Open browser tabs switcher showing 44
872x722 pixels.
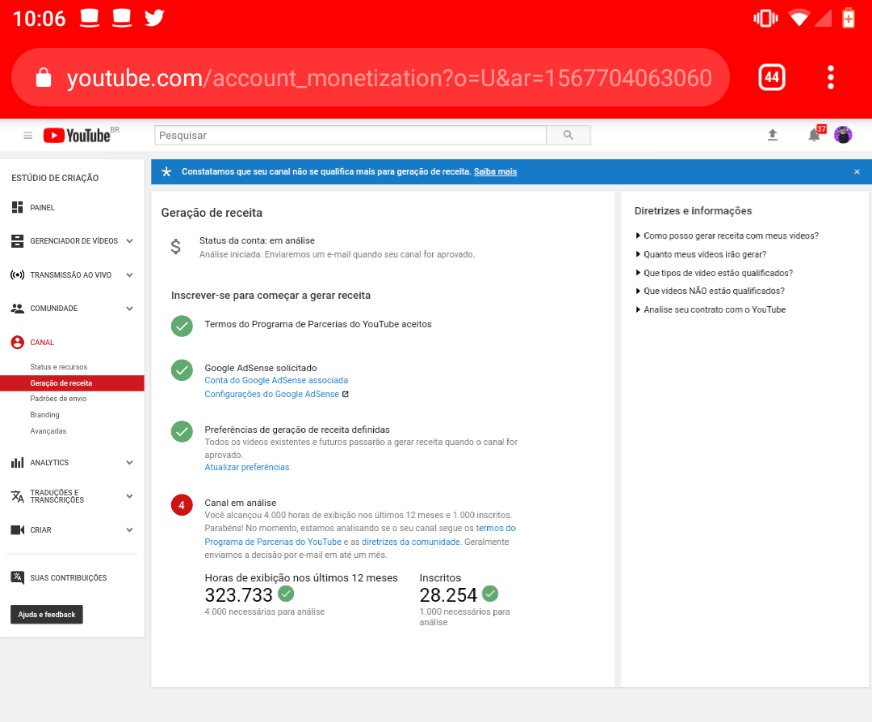click(x=772, y=77)
